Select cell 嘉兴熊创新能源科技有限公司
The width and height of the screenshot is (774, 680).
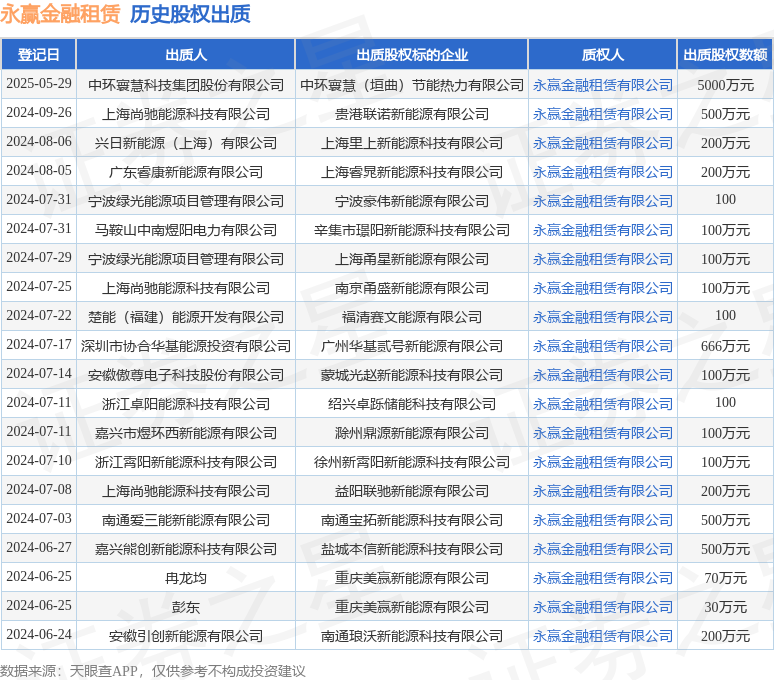tap(186, 549)
